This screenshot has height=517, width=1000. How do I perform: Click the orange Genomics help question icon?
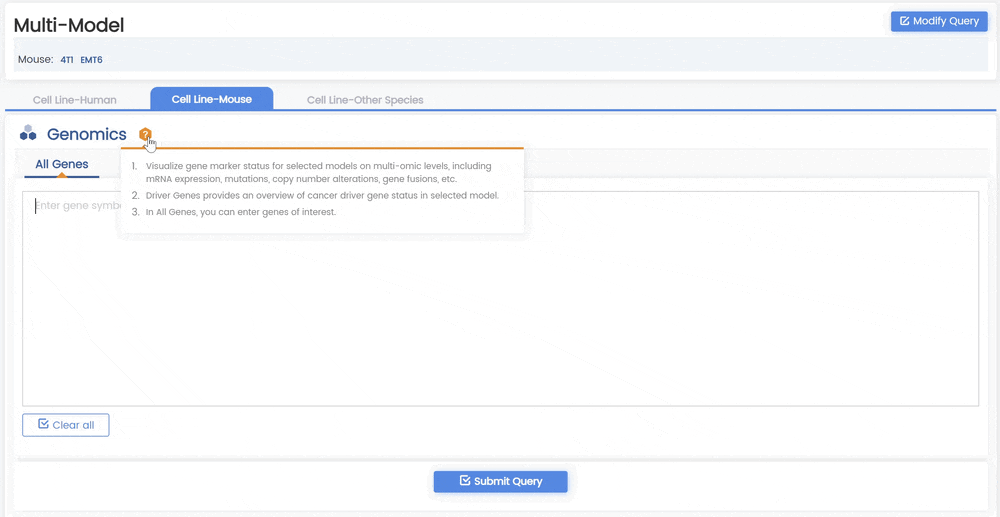[x=145, y=134]
